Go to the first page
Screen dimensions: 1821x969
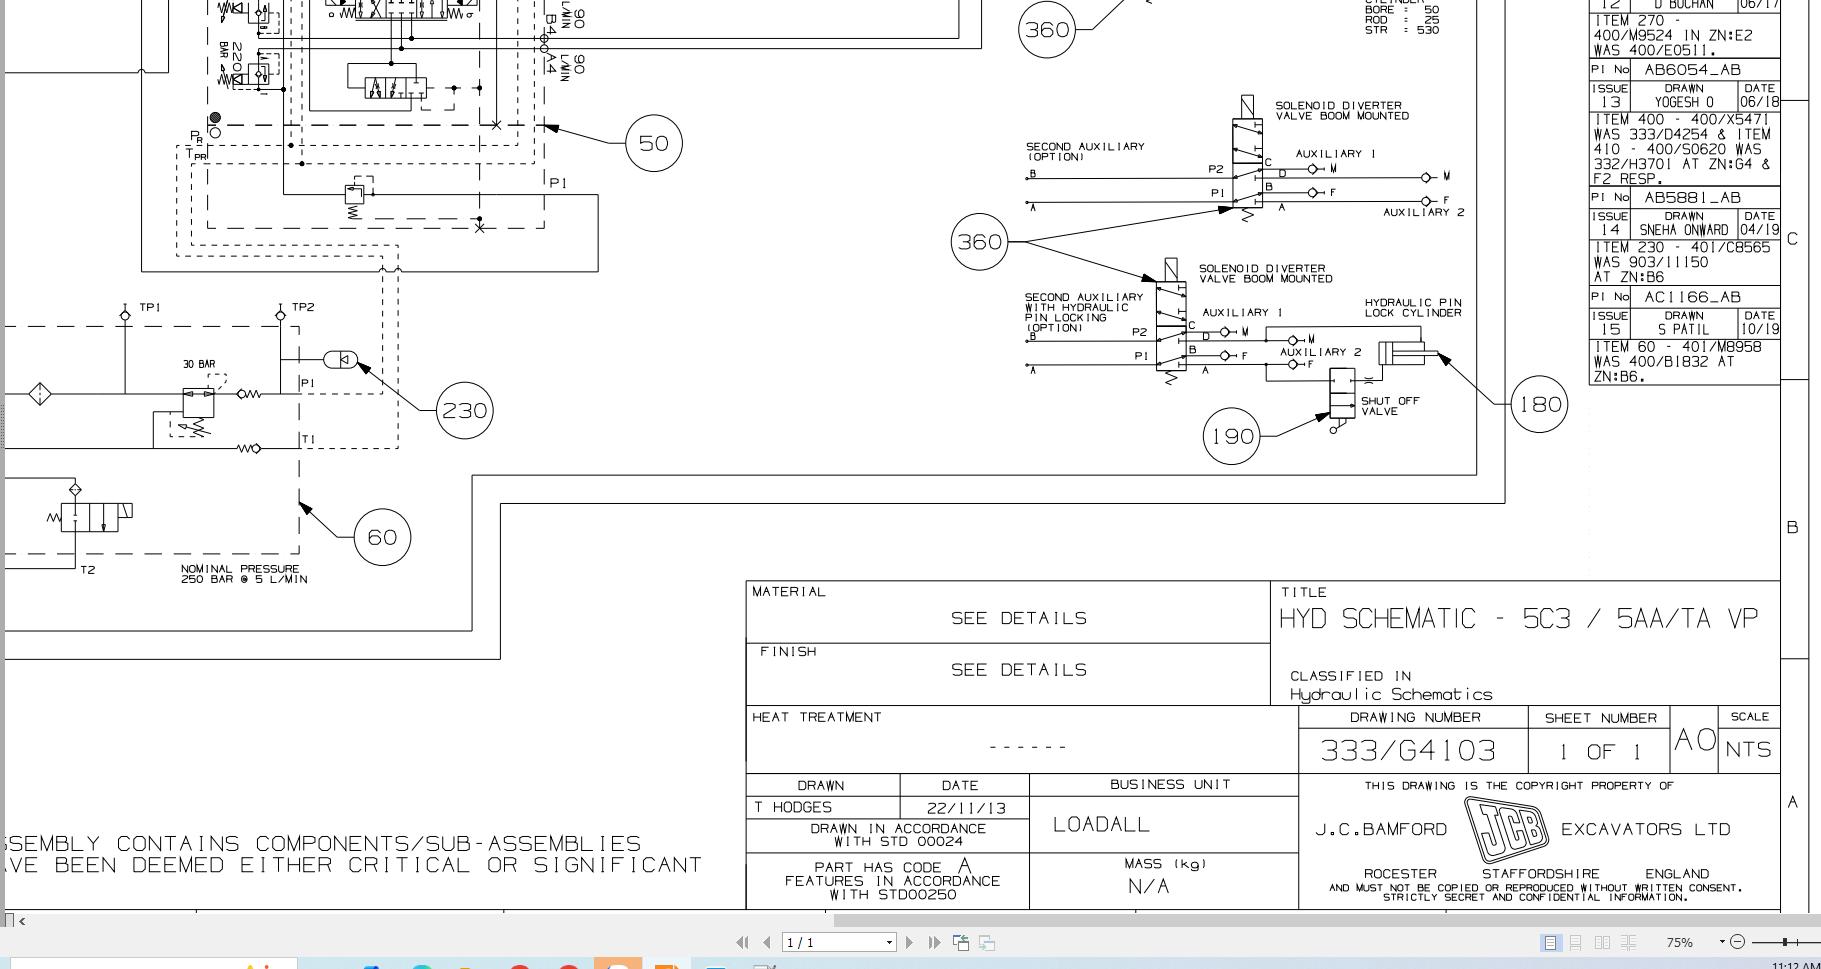tap(742, 942)
